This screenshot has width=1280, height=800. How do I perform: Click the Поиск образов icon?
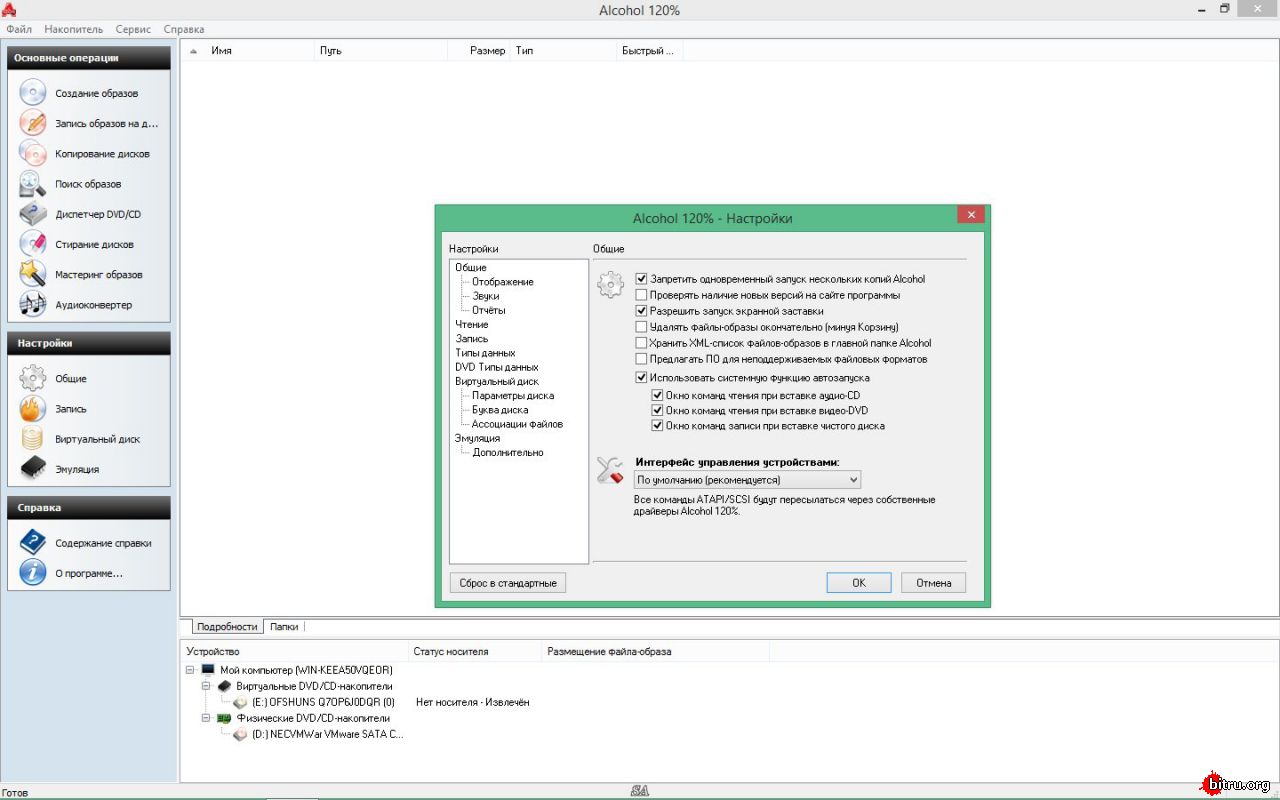click(33, 184)
